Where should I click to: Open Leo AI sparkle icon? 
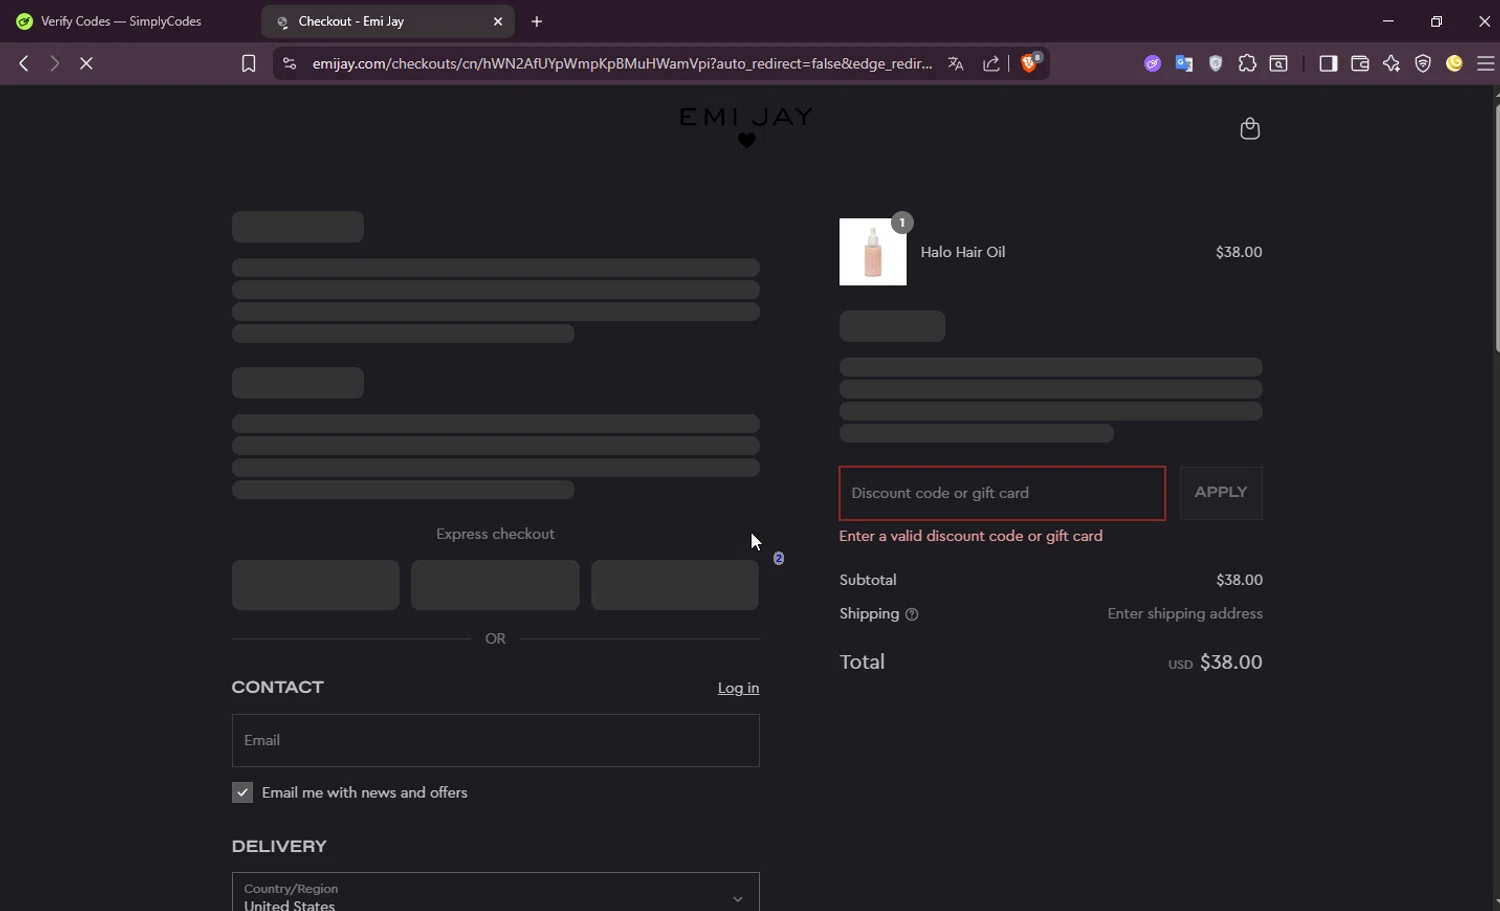coord(1391,64)
